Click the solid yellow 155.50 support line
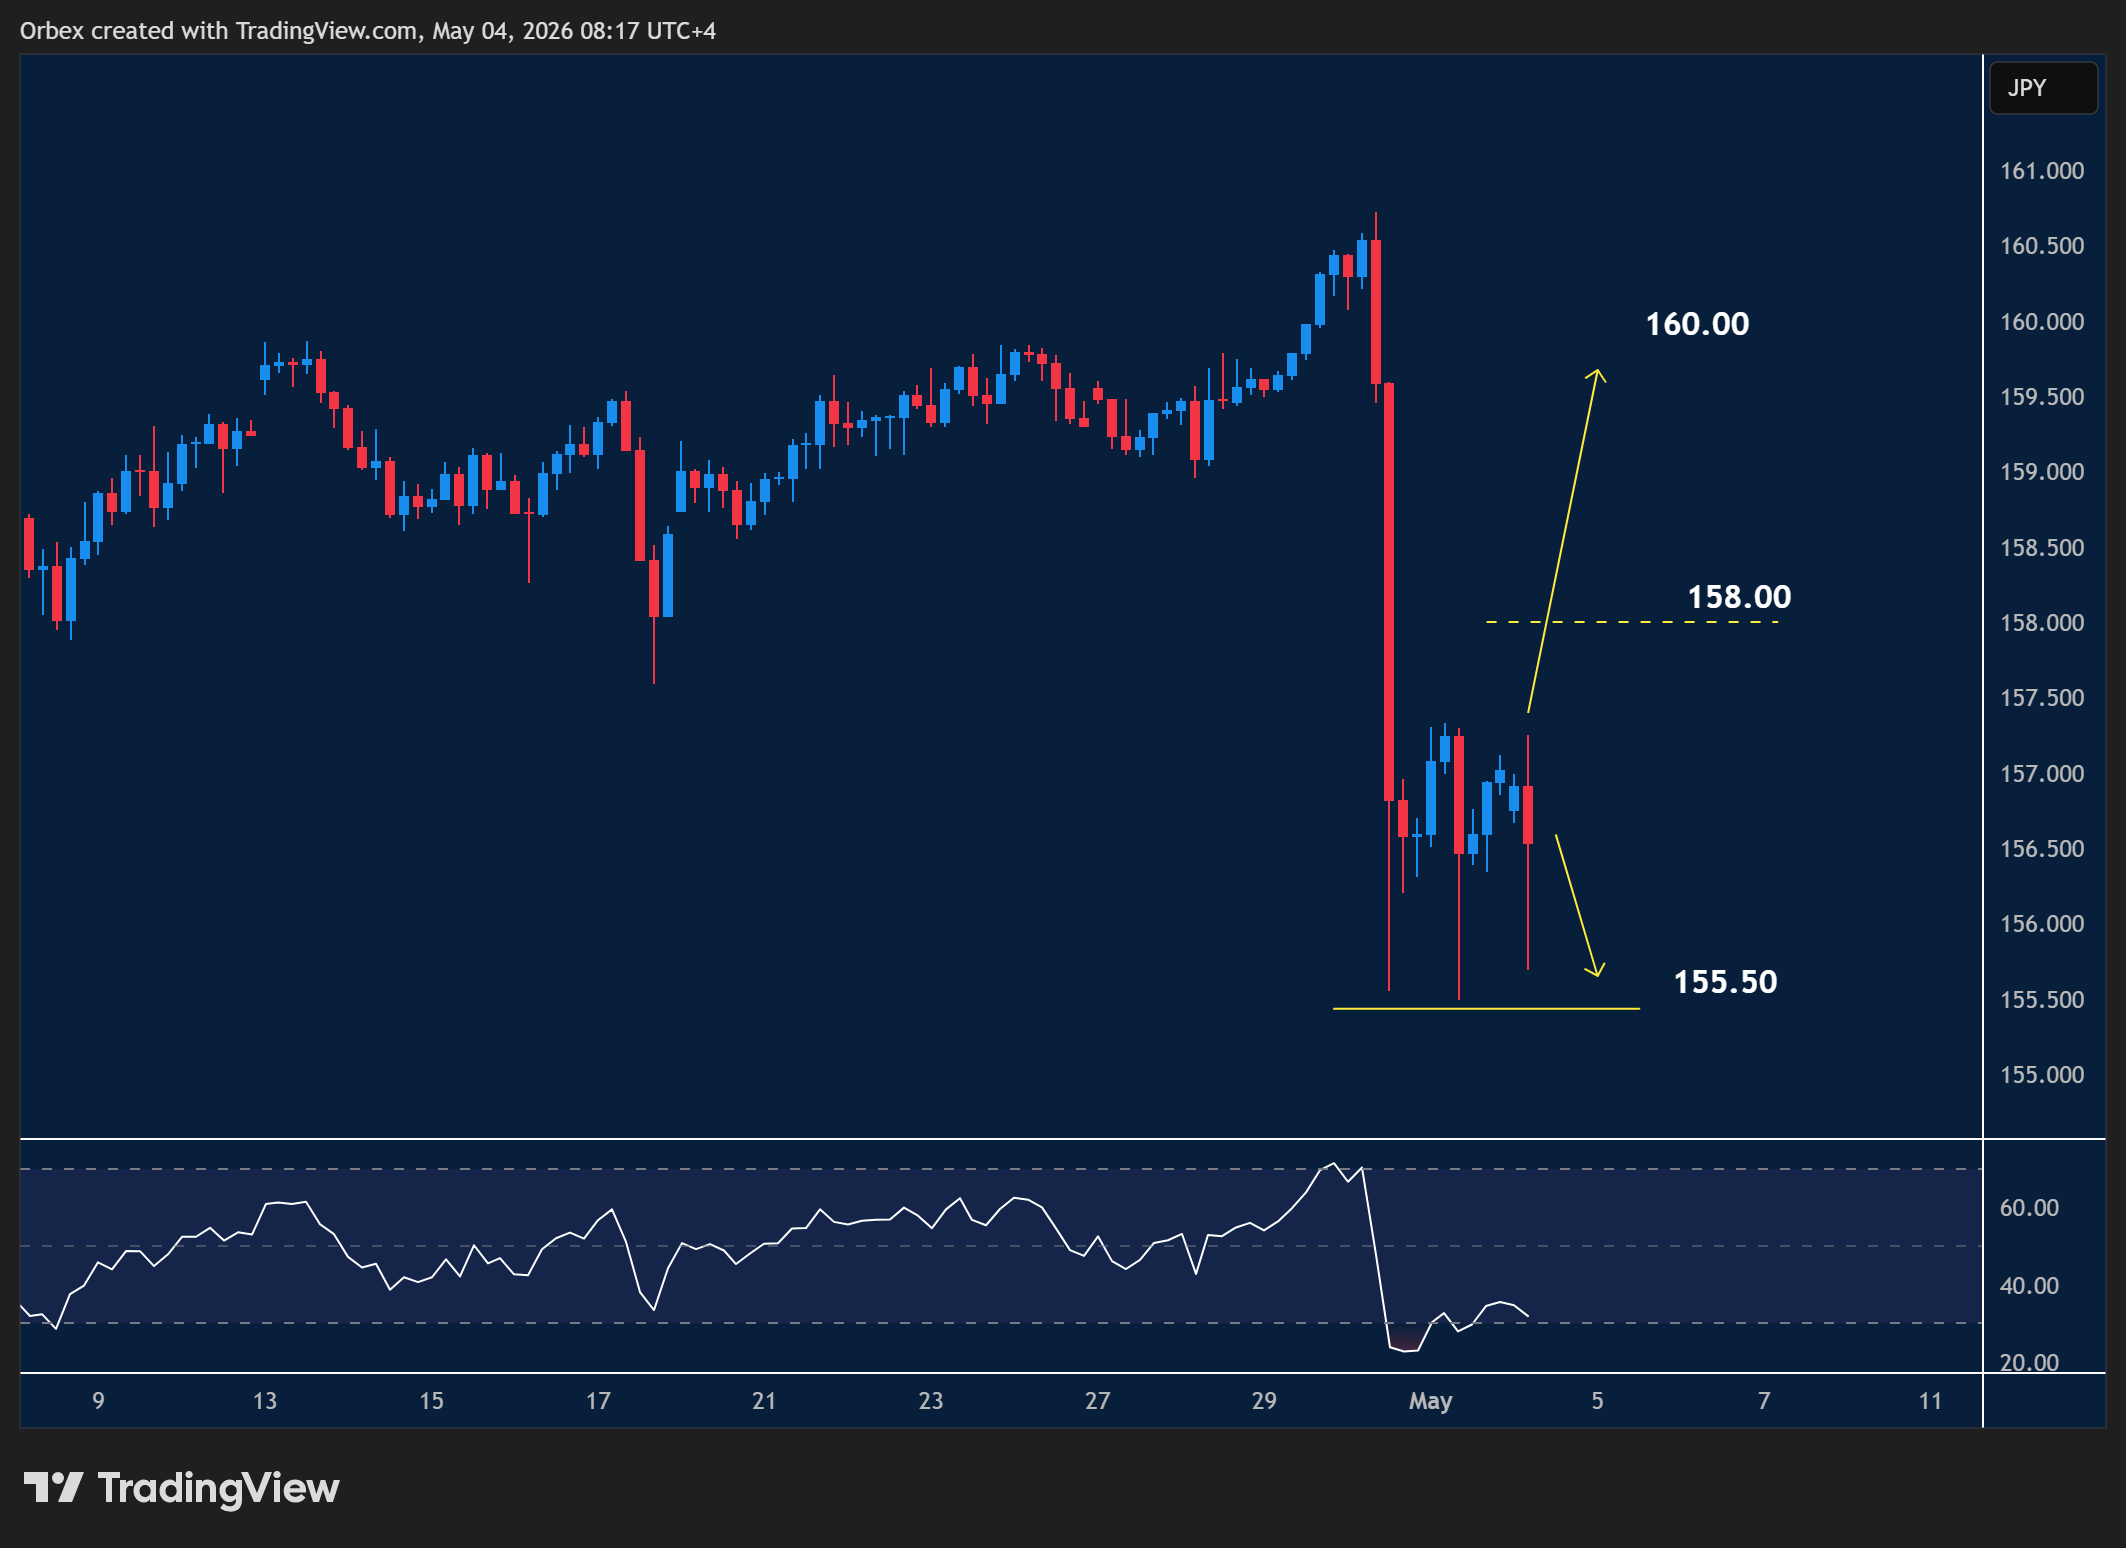This screenshot has width=2126, height=1548. pos(1486,1009)
